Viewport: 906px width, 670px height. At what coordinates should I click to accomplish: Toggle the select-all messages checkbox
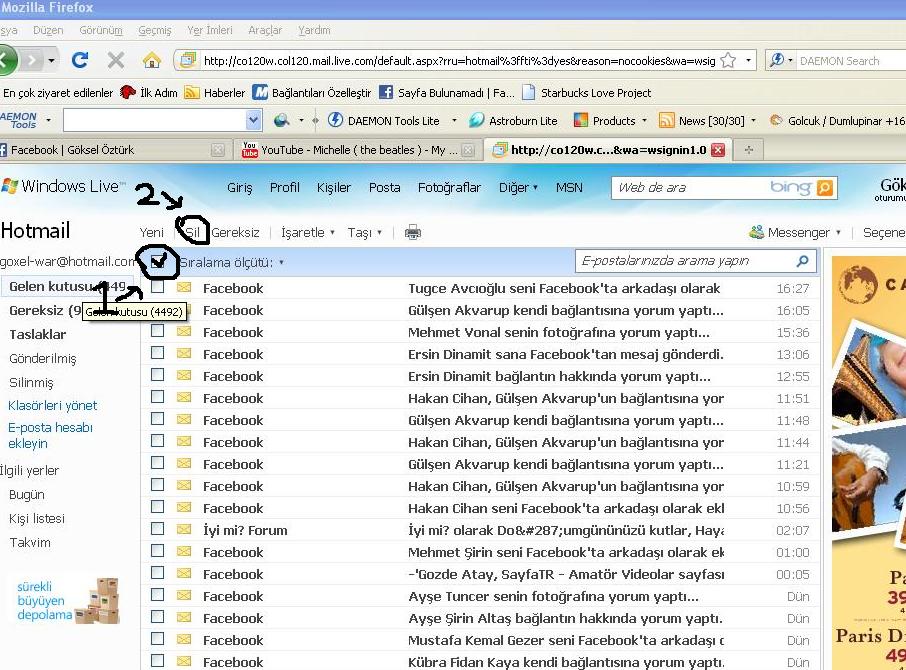click(x=157, y=262)
